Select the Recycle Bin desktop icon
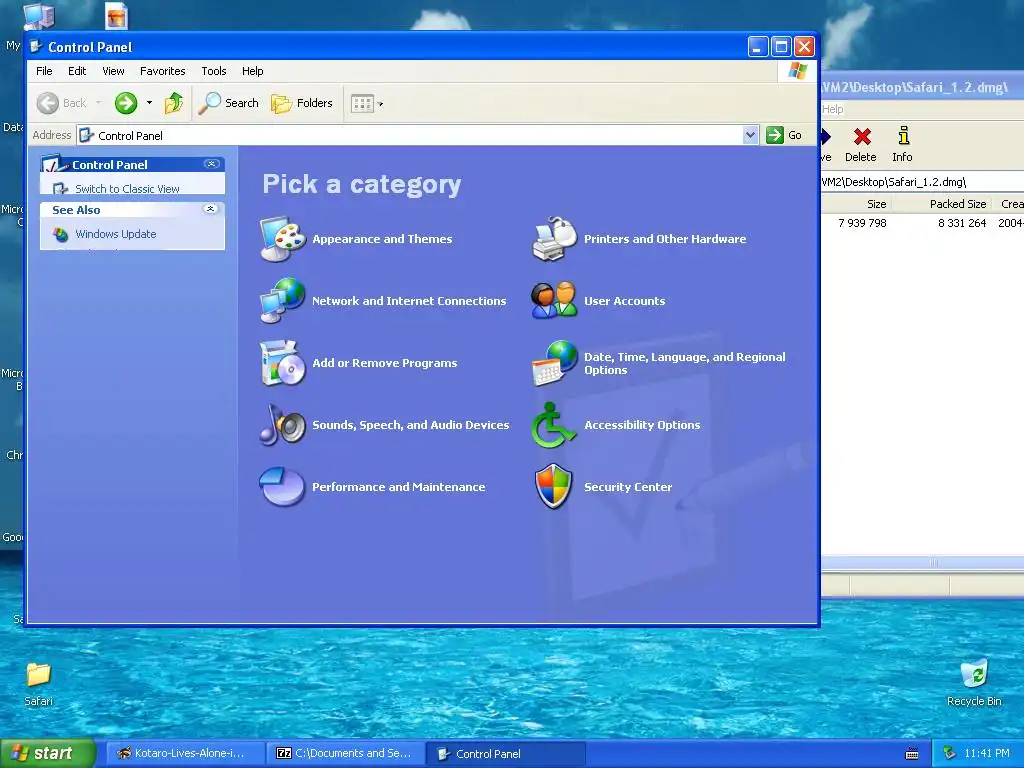 [x=974, y=684]
